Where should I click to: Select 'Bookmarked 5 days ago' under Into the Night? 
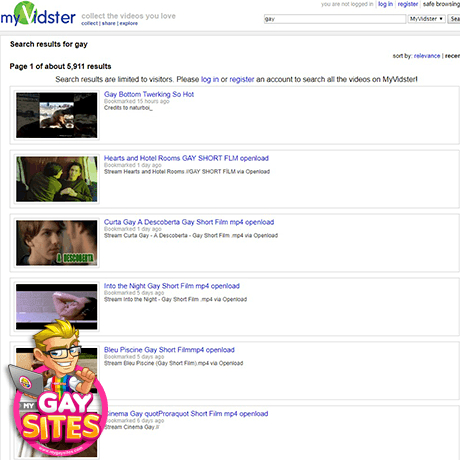tap(134, 293)
